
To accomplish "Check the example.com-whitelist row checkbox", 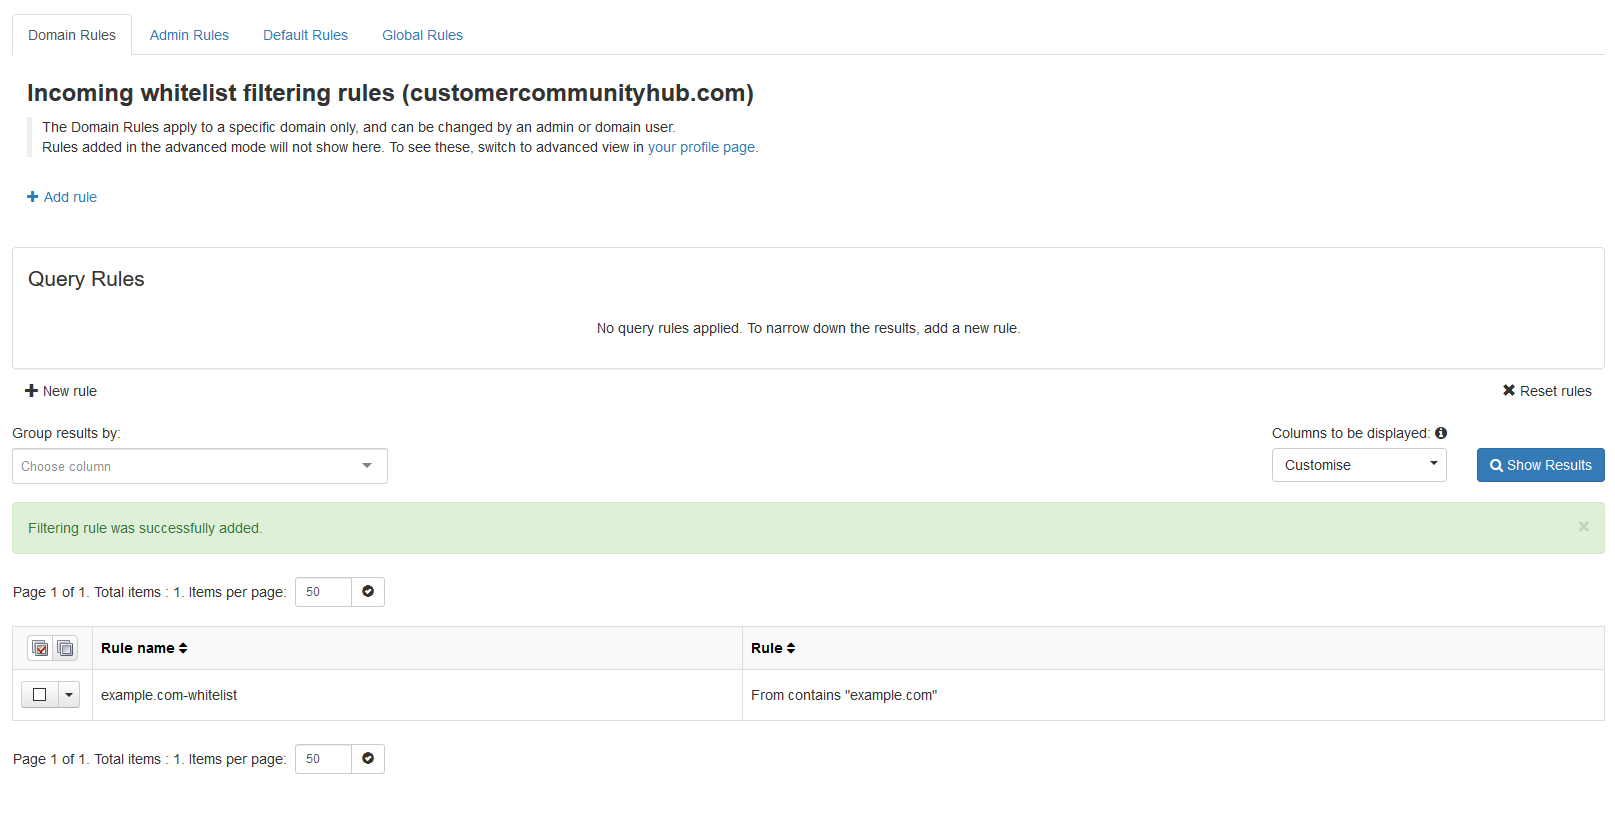I will (x=40, y=695).
